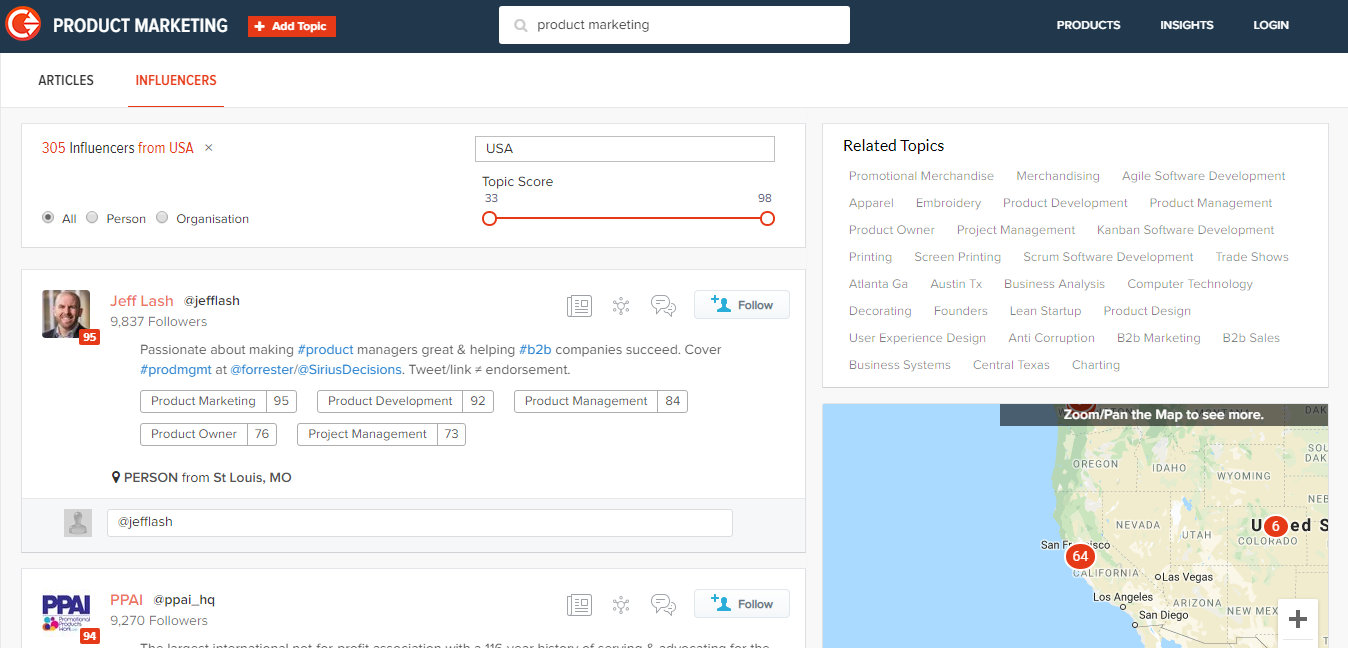1348x648 pixels.
Task: Click the 9,270 Followers text
Action: (x=159, y=621)
